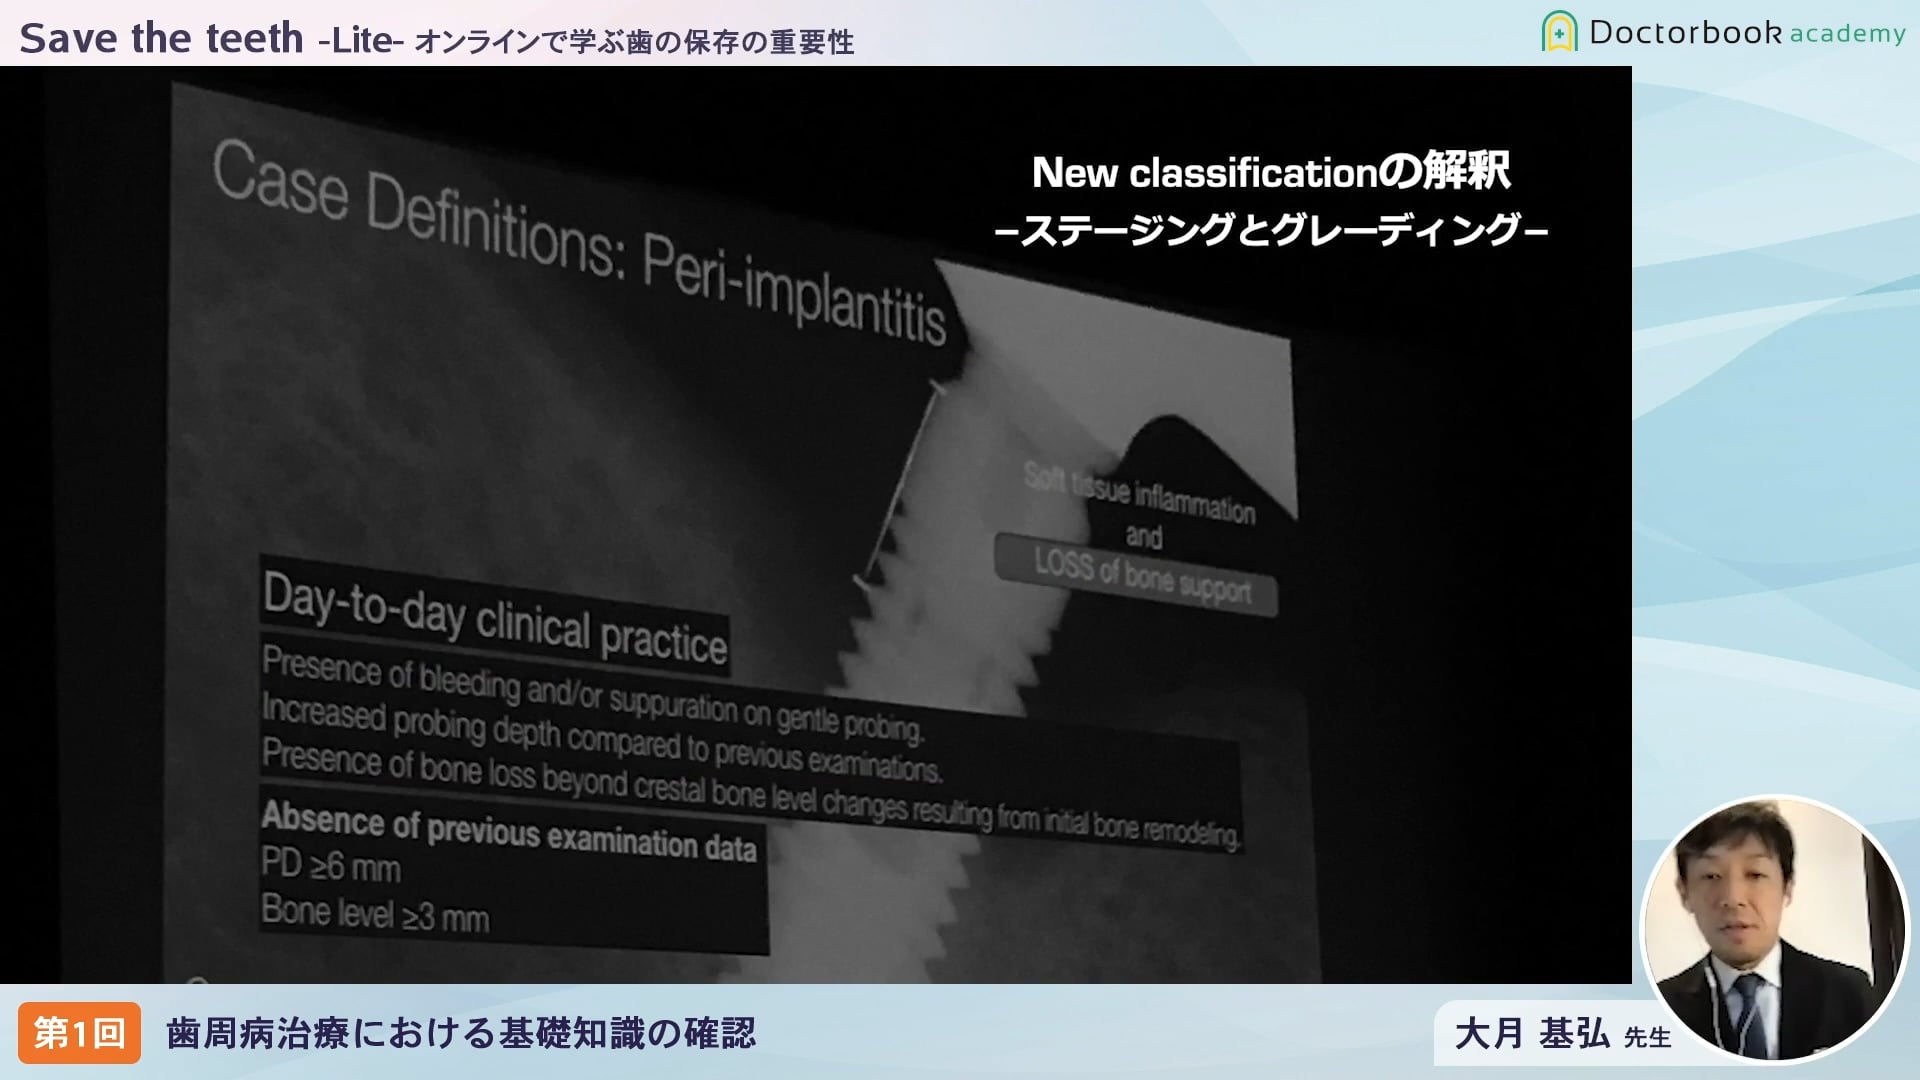Click the "Bone level ≥3 mm" text
The image size is (1920, 1080).
pos(375,913)
